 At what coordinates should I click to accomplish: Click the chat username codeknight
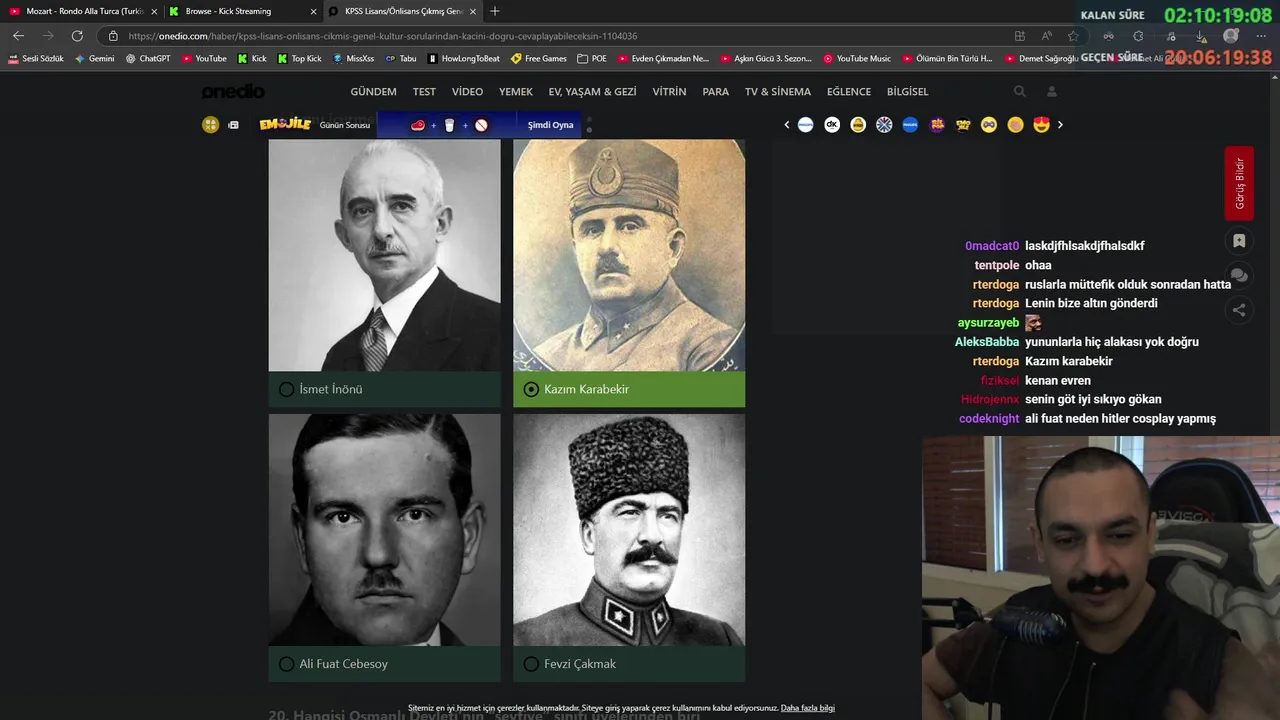[989, 419]
